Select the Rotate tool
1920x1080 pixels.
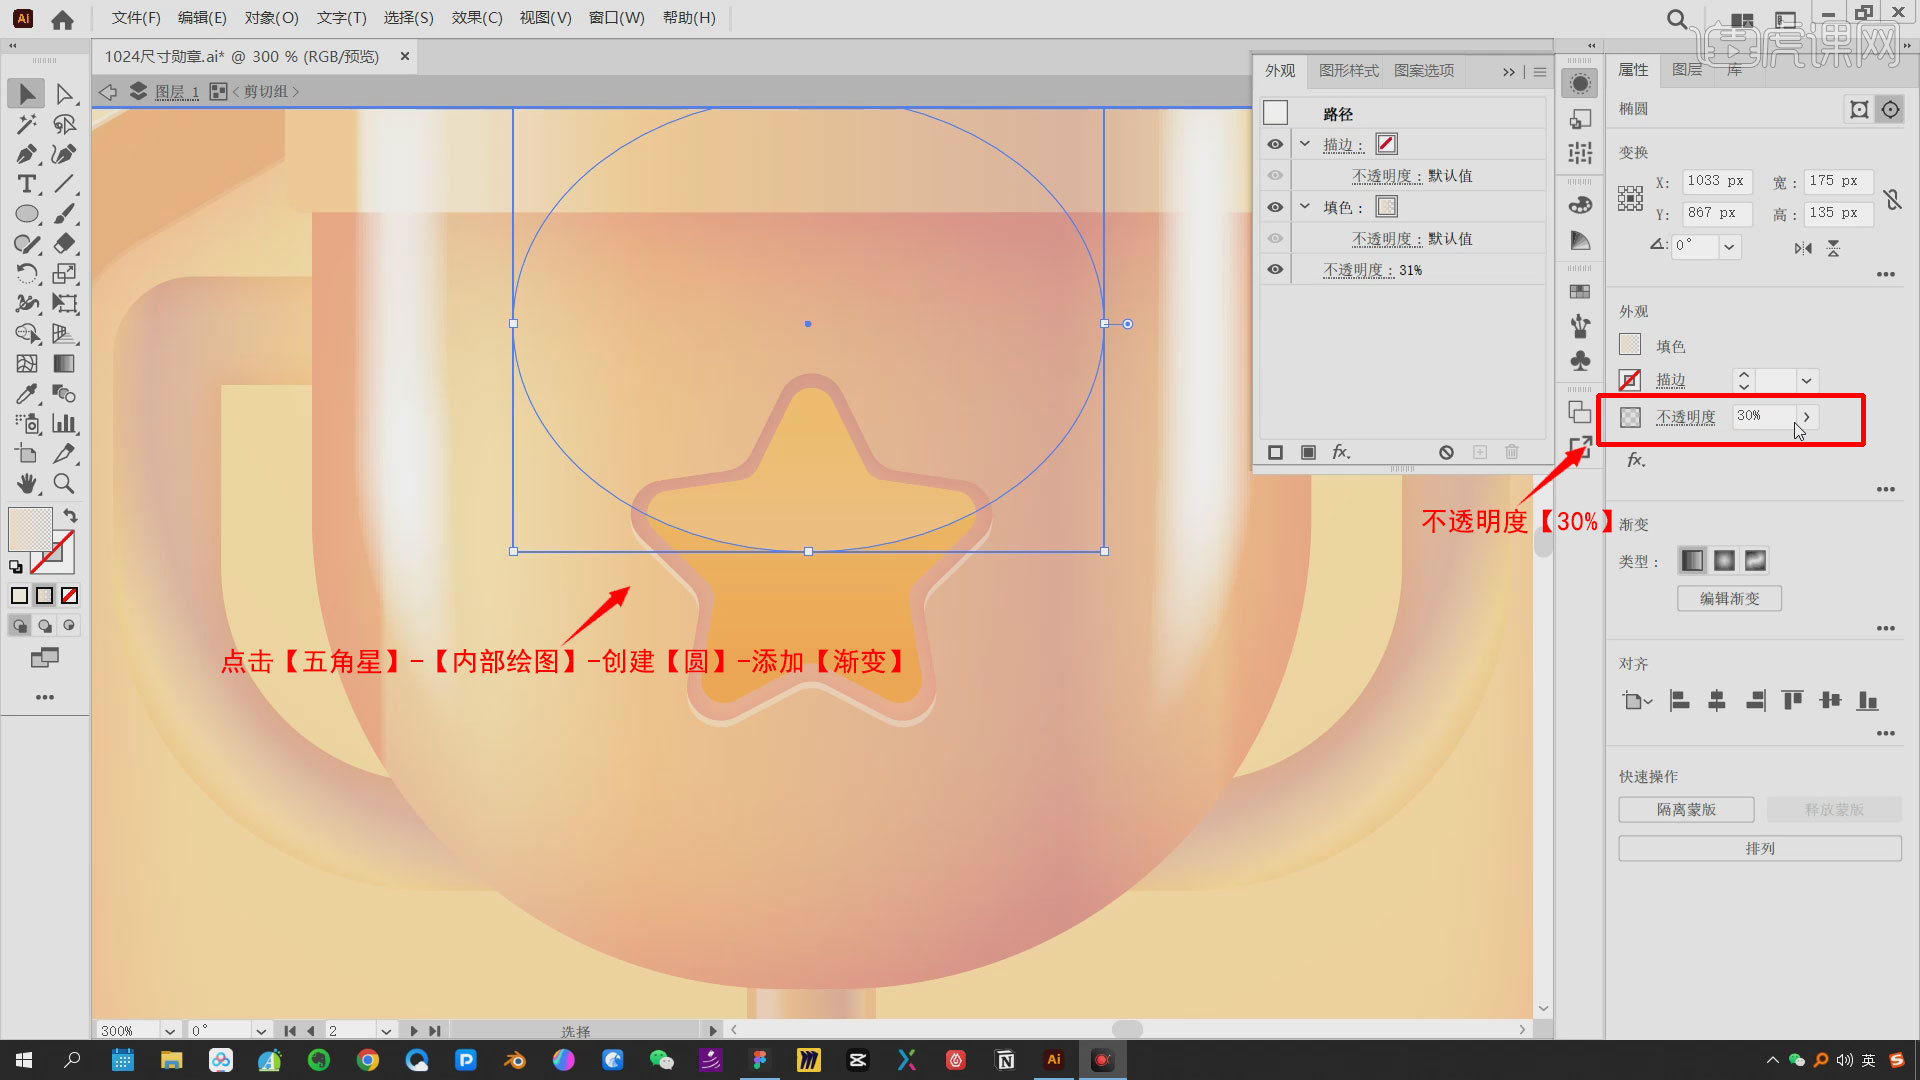tap(27, 274)
